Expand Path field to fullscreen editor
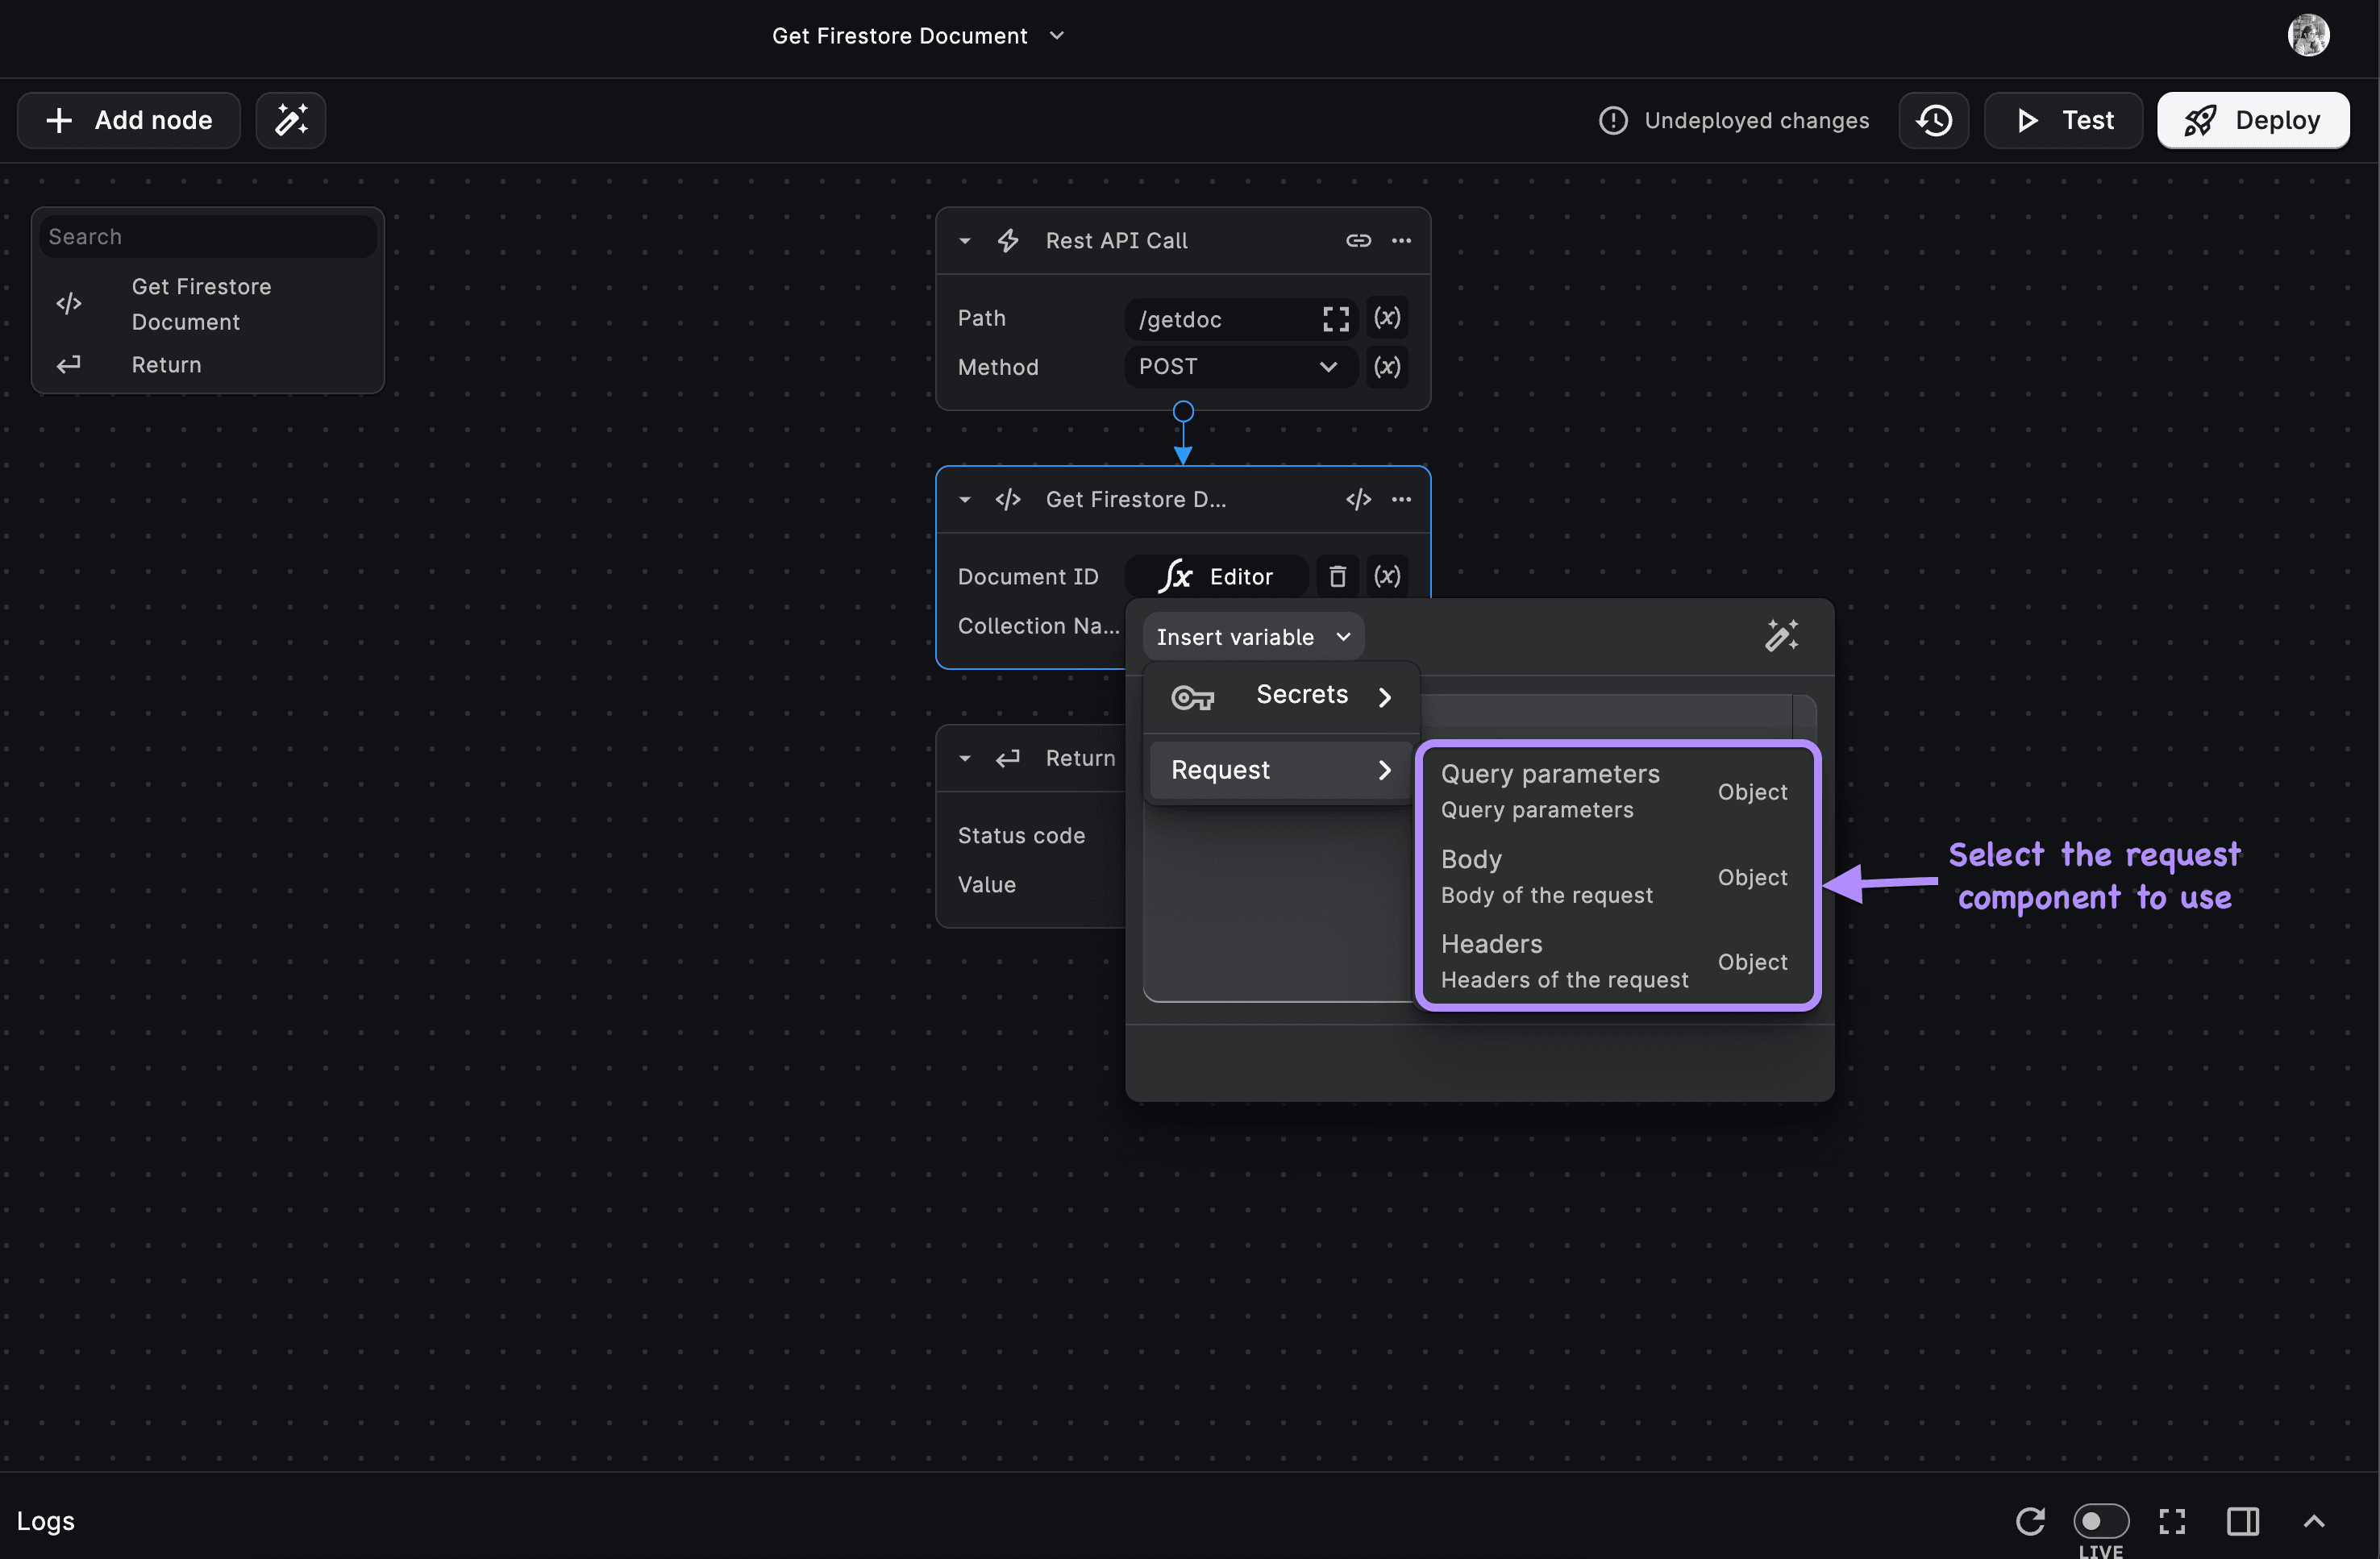 [1335, 319]
